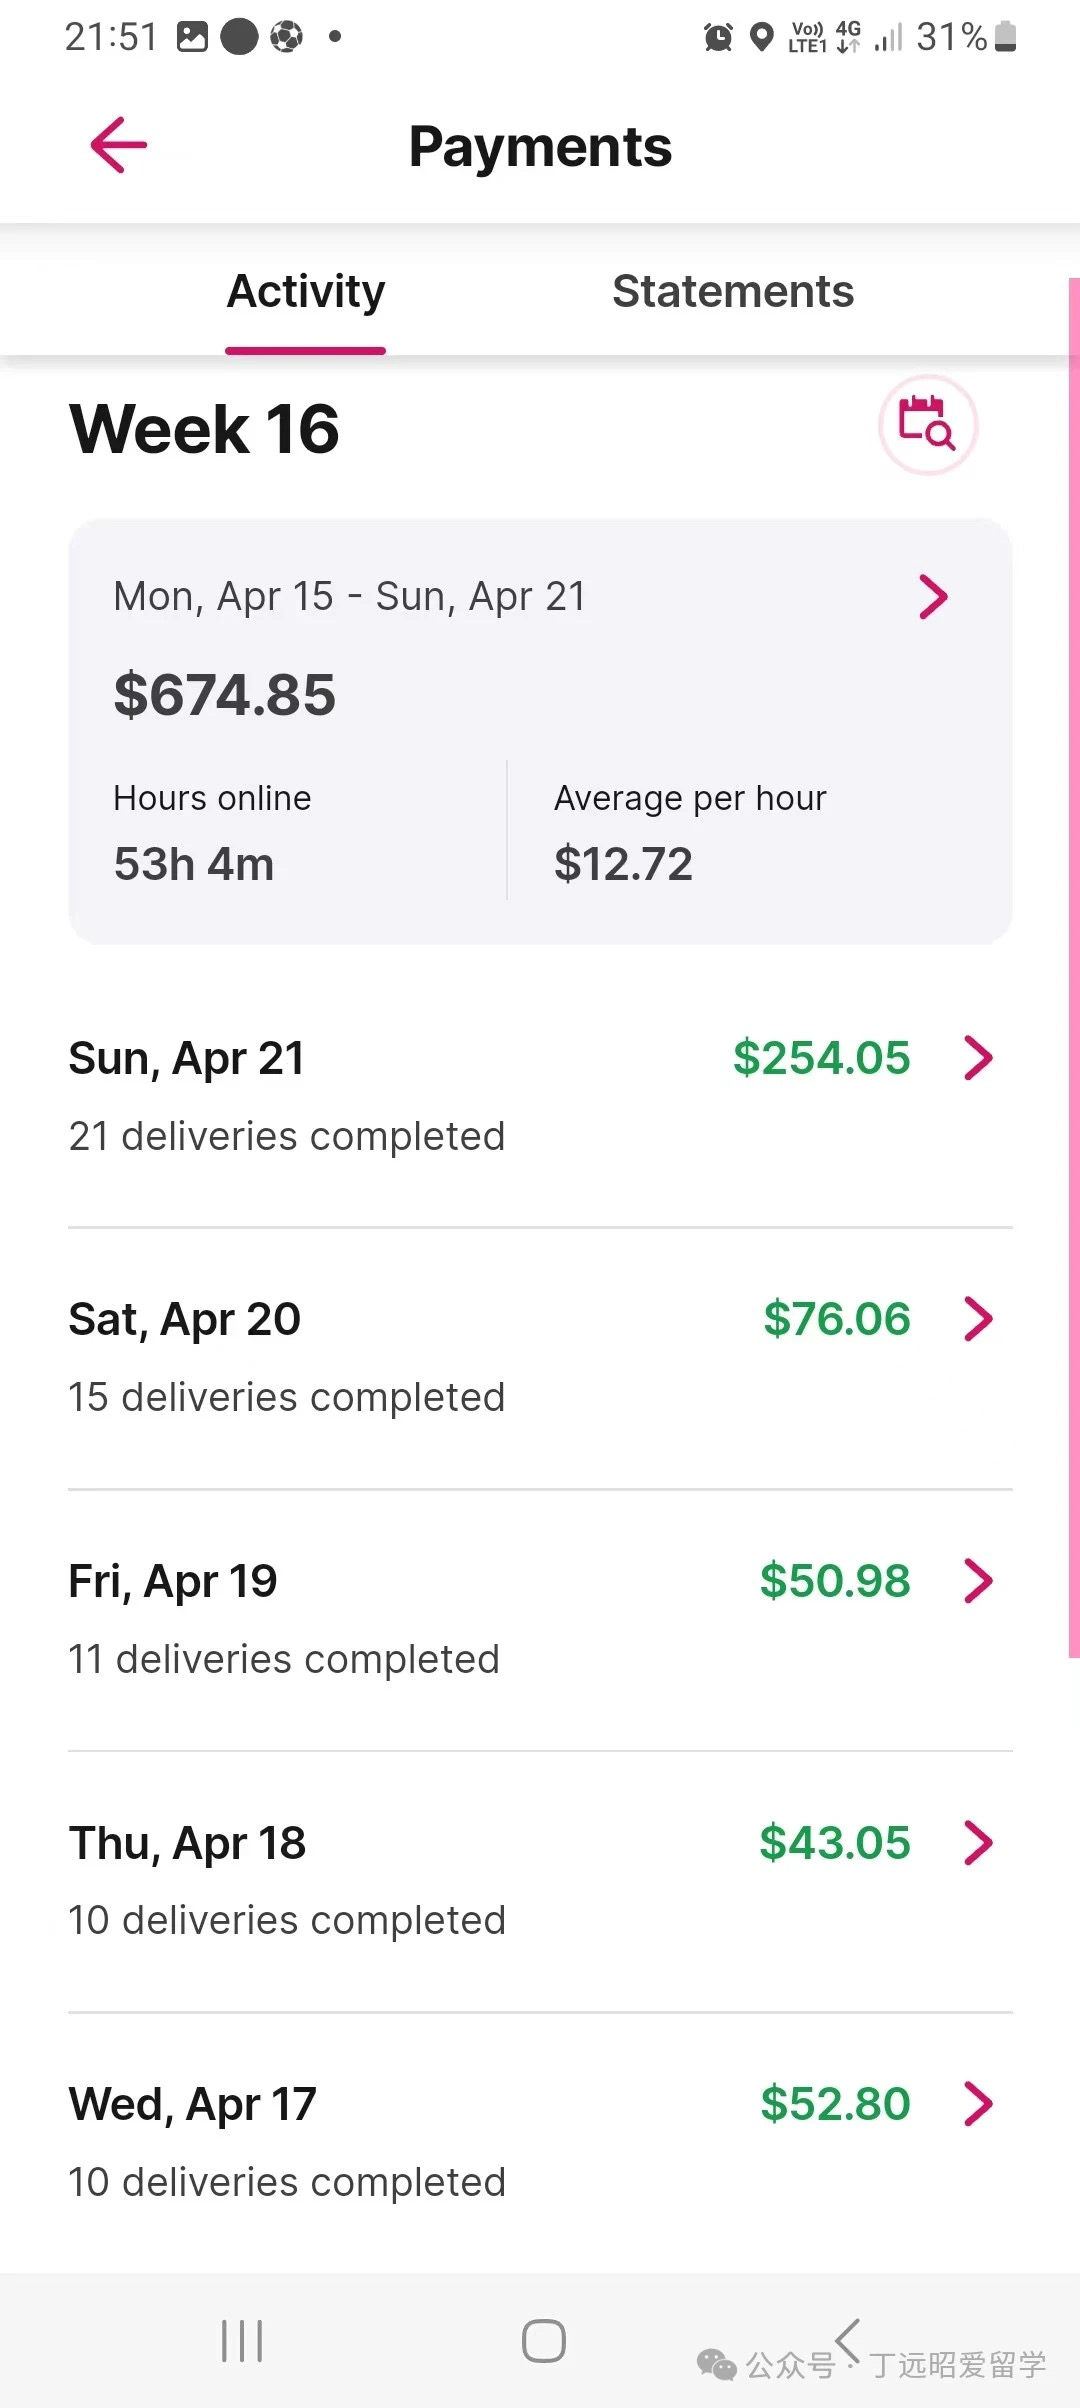
Task: Click the pink vertical scrollbar
Action: (1074, 968)
